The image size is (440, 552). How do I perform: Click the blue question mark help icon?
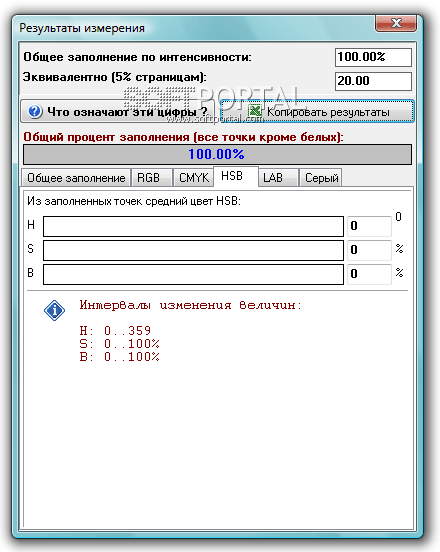(x=35, y=112)
